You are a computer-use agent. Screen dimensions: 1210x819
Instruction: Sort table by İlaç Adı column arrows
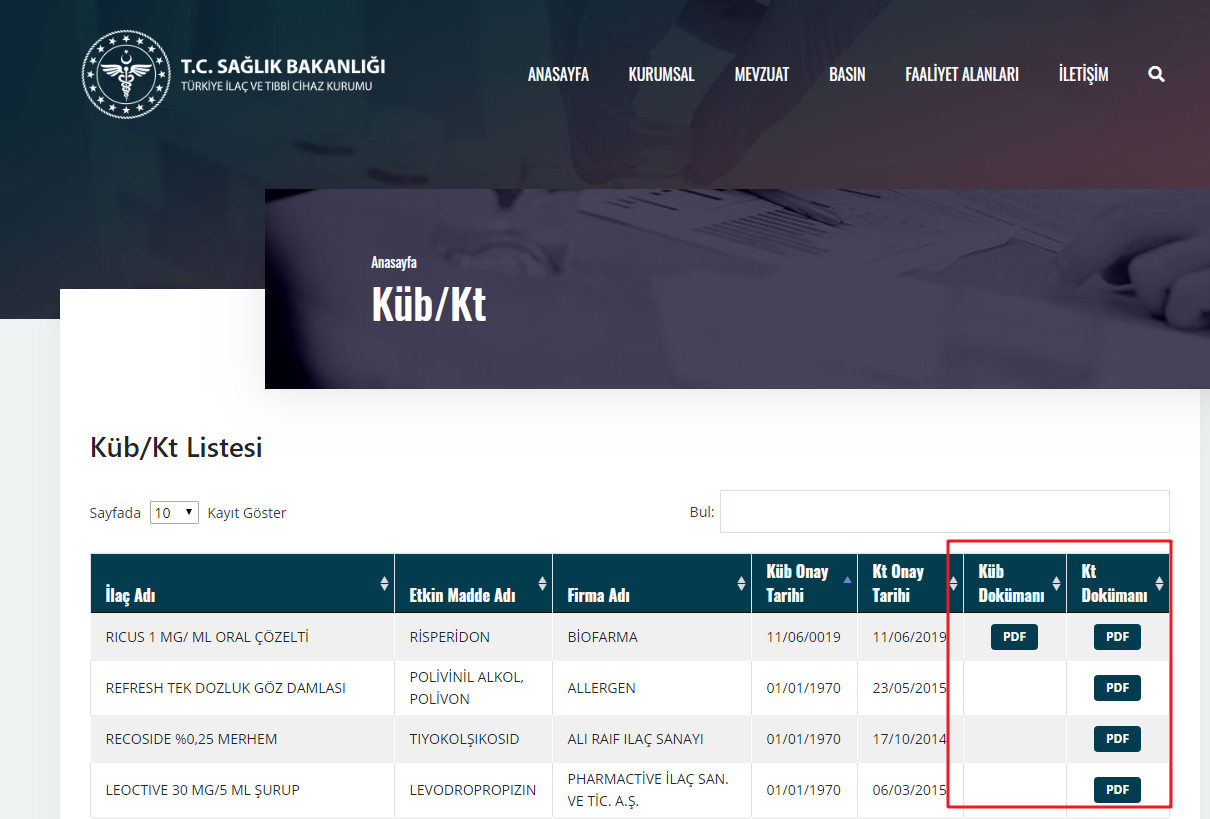point(385,583)
